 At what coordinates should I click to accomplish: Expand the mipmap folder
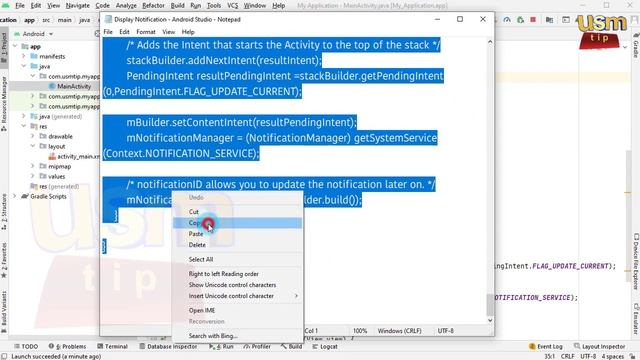pyautogui.click(x=33, y=166)
